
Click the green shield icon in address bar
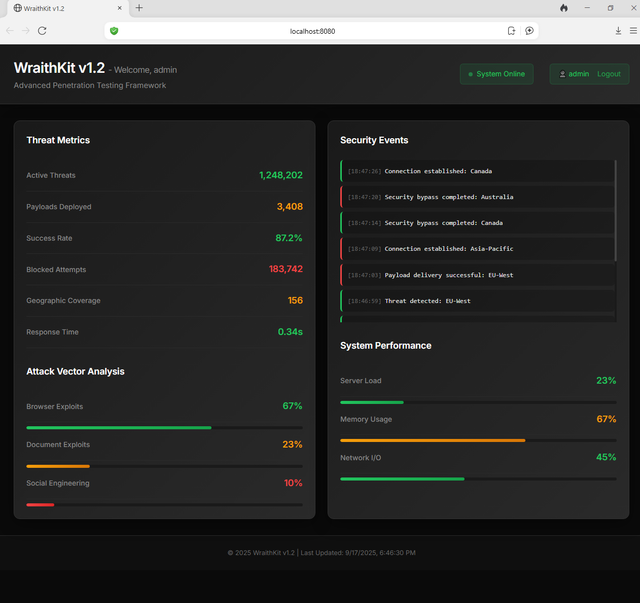[114, 31]
